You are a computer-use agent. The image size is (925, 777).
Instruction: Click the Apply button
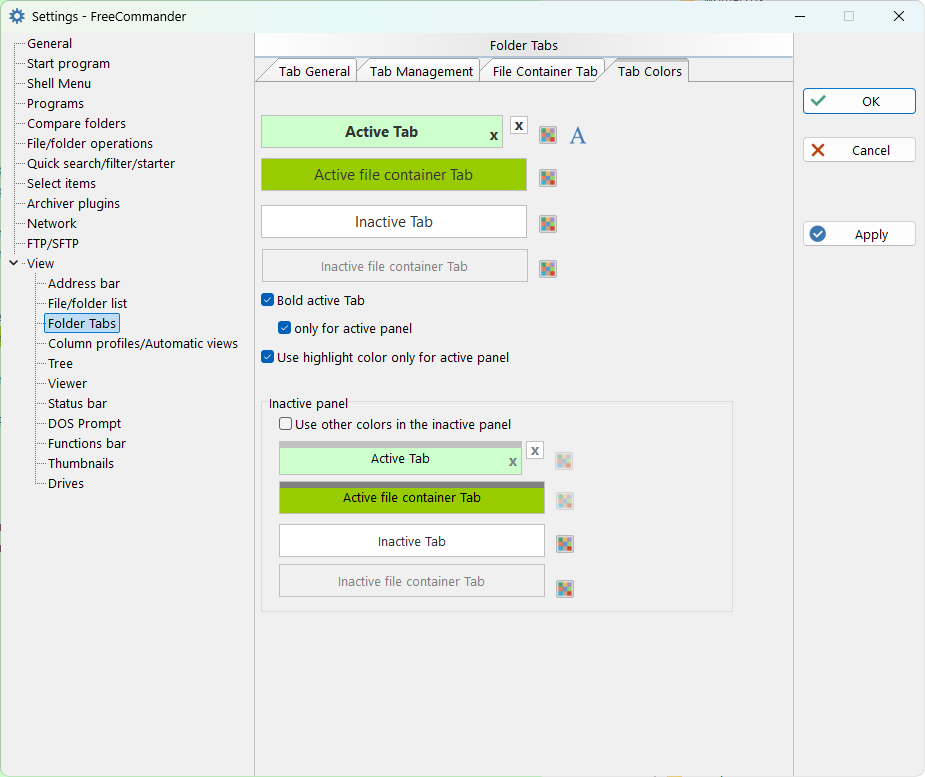859,234
